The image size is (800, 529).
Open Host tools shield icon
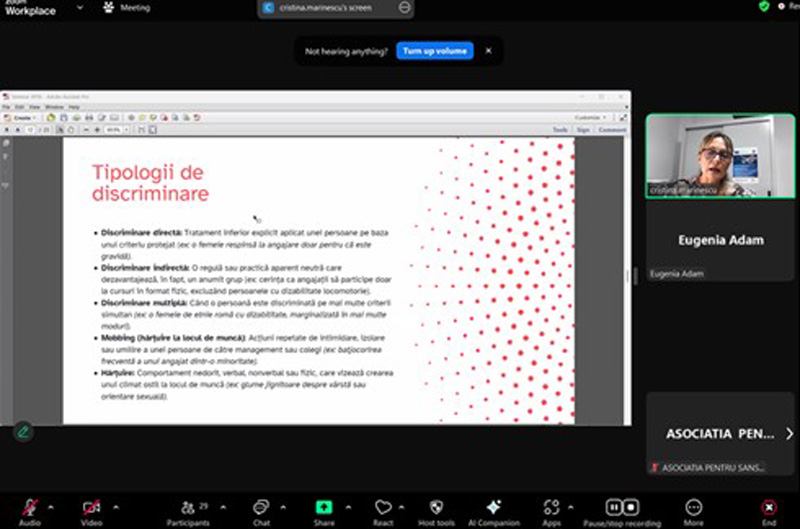point(435,508)
